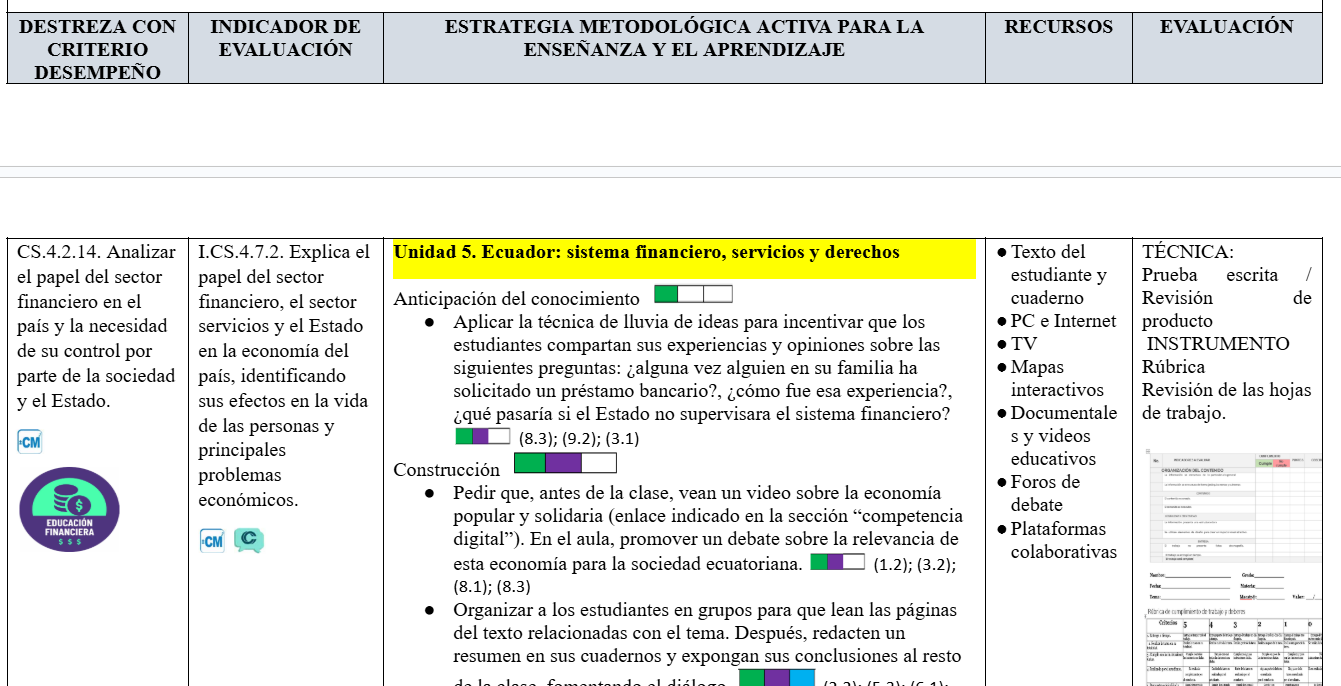Click the Construcción label
Viewport: 1341px width, 686px height.
(x=447, y=469)
